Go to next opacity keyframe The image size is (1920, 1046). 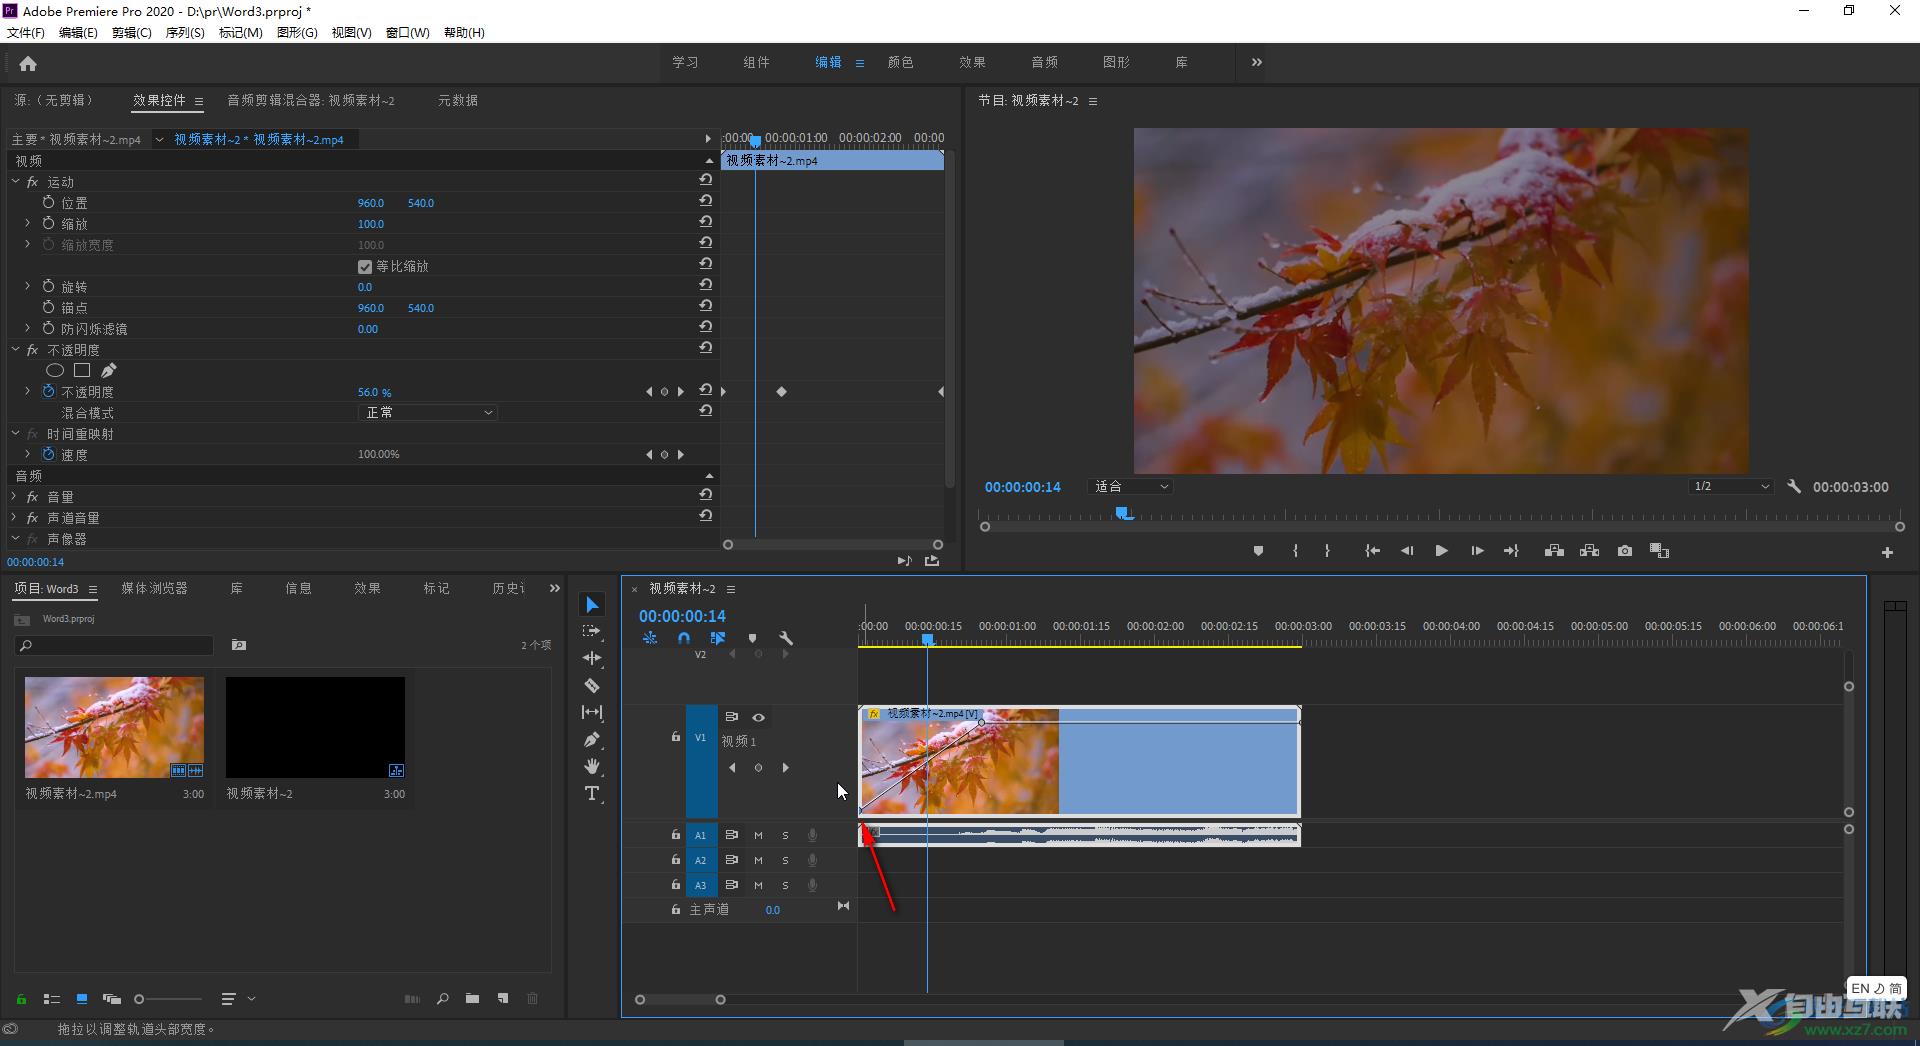(681, 391)
